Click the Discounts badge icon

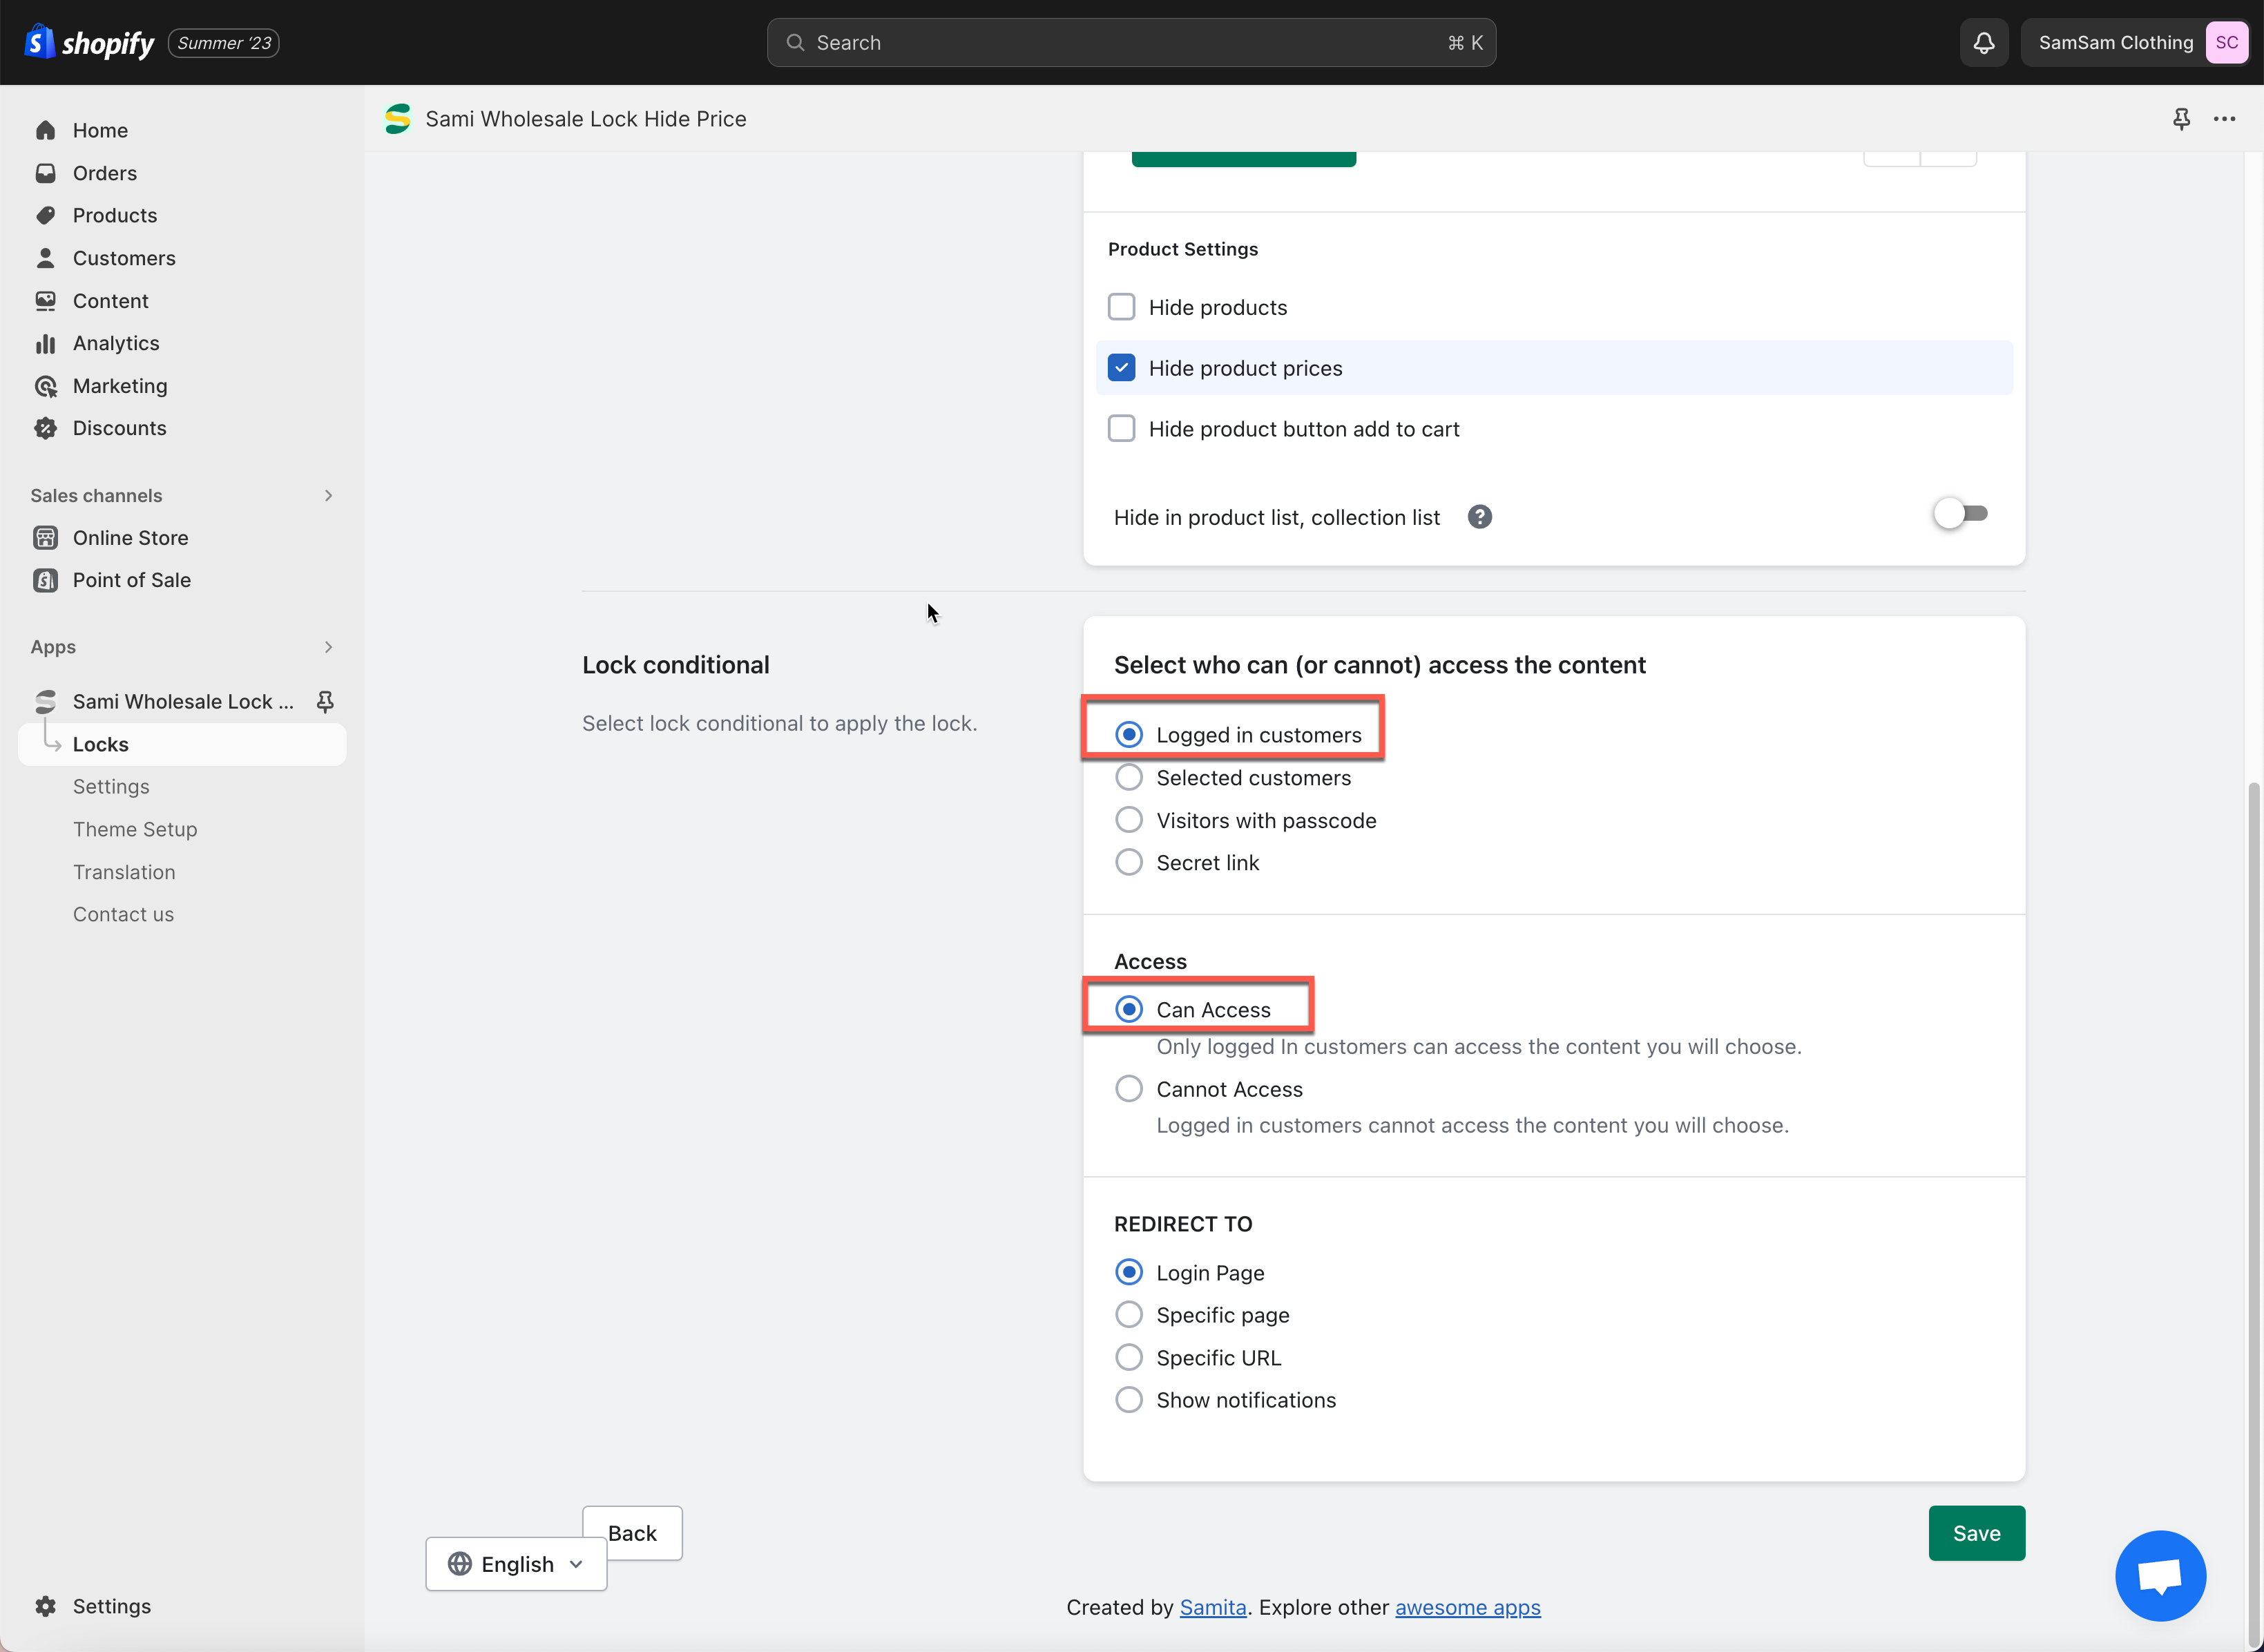pos(46,428)
